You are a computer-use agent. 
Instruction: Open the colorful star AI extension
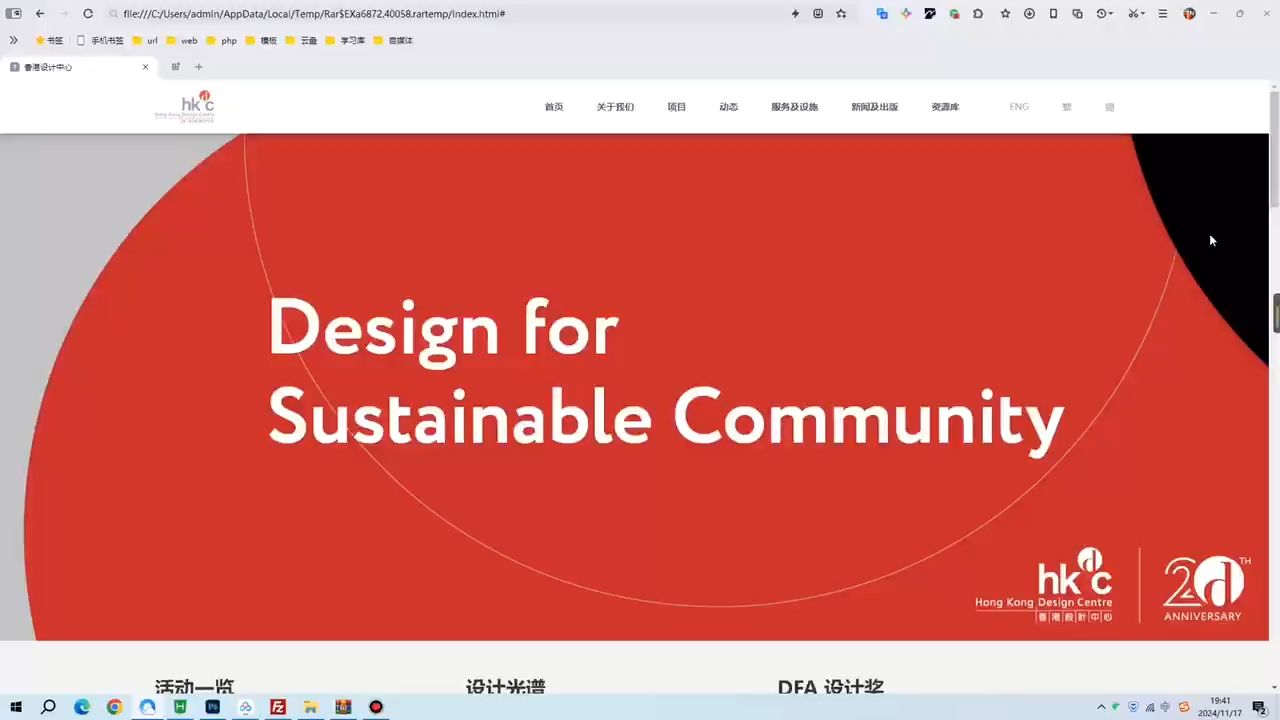tap(906, 14)
